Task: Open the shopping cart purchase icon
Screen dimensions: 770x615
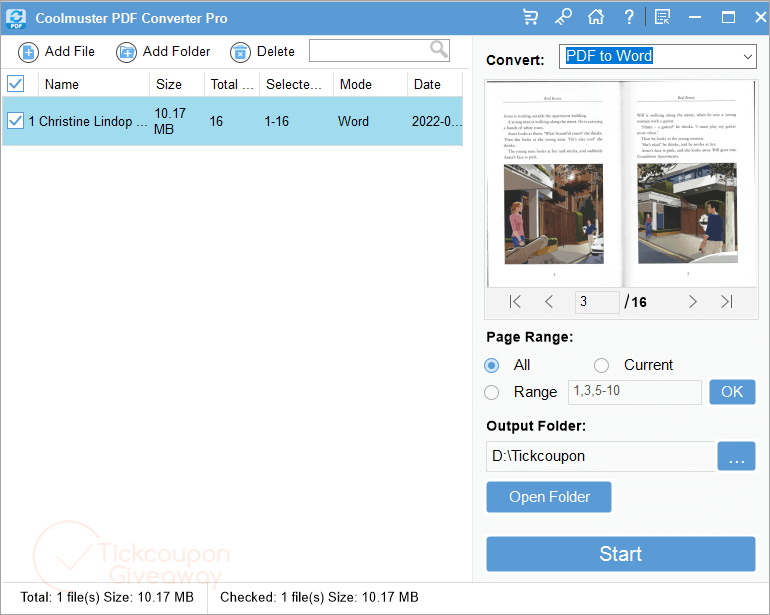Action: (x=530, y=17)
